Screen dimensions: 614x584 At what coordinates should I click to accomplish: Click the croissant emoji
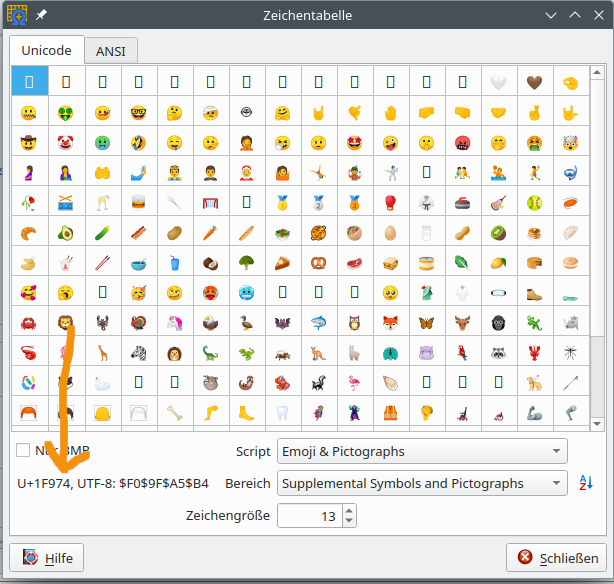[x=30, y=233]
